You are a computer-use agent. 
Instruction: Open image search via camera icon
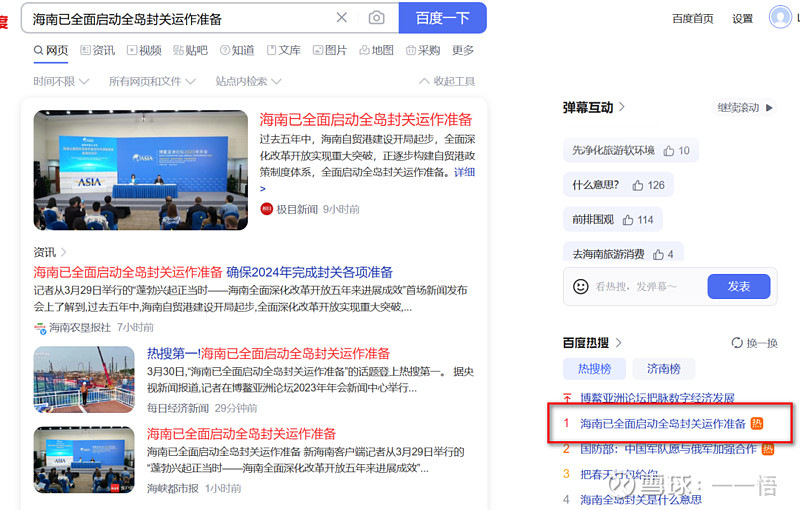[x=377, y=18]
